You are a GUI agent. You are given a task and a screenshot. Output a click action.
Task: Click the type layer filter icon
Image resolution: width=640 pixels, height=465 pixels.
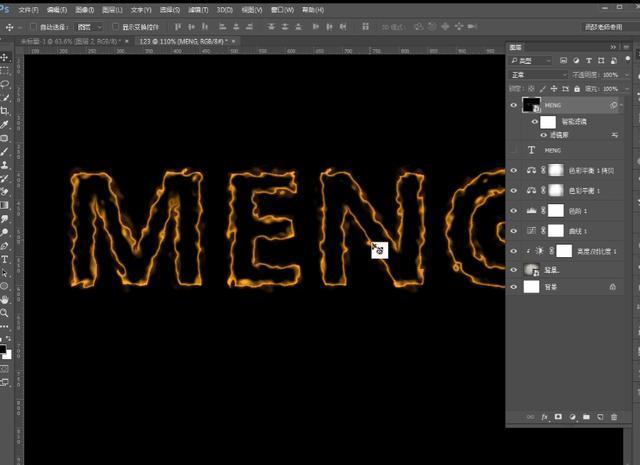coord(589,60)
